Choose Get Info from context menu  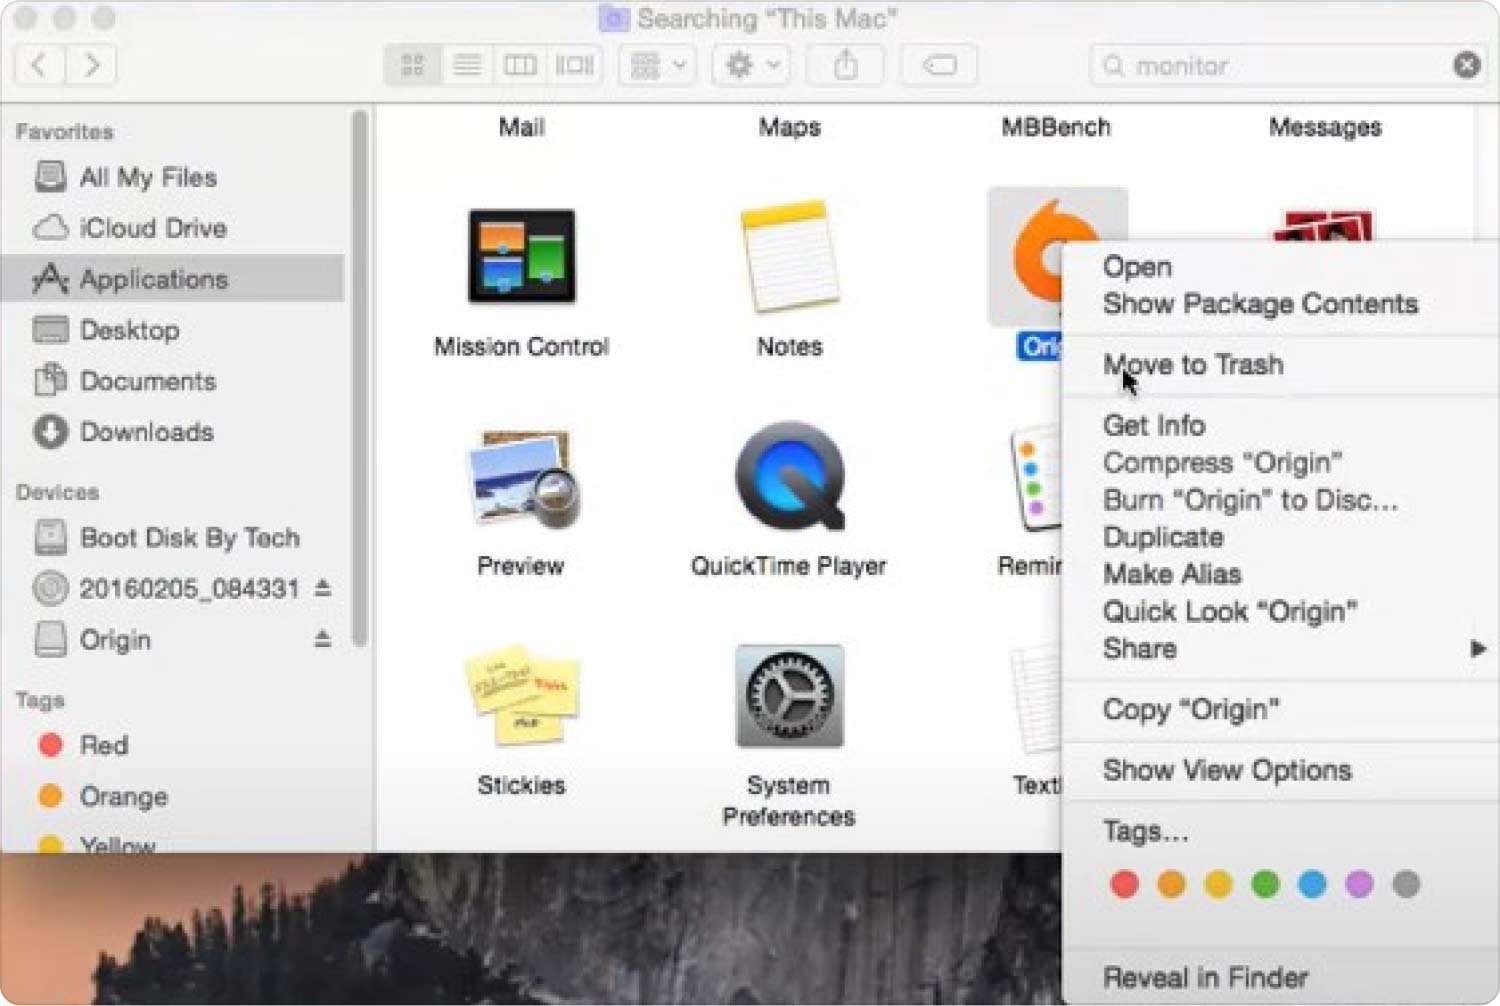1153,426
